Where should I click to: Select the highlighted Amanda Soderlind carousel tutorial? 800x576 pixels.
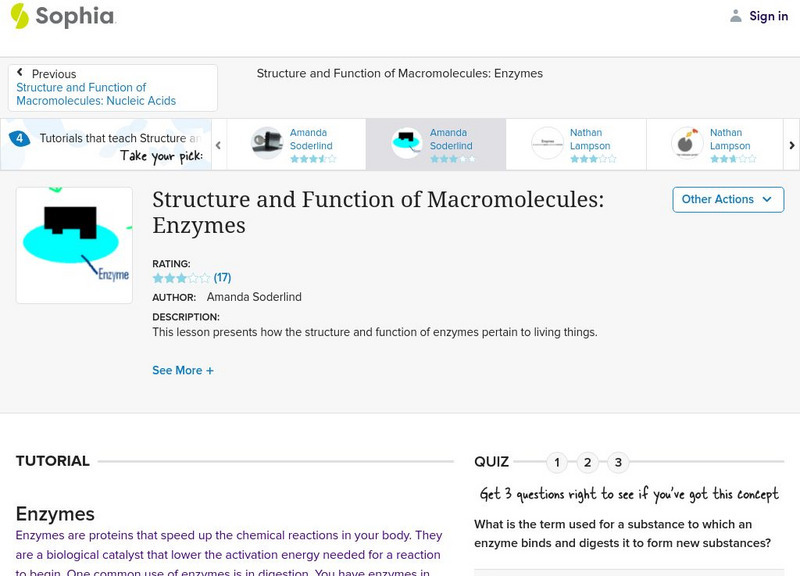point(435,144)
